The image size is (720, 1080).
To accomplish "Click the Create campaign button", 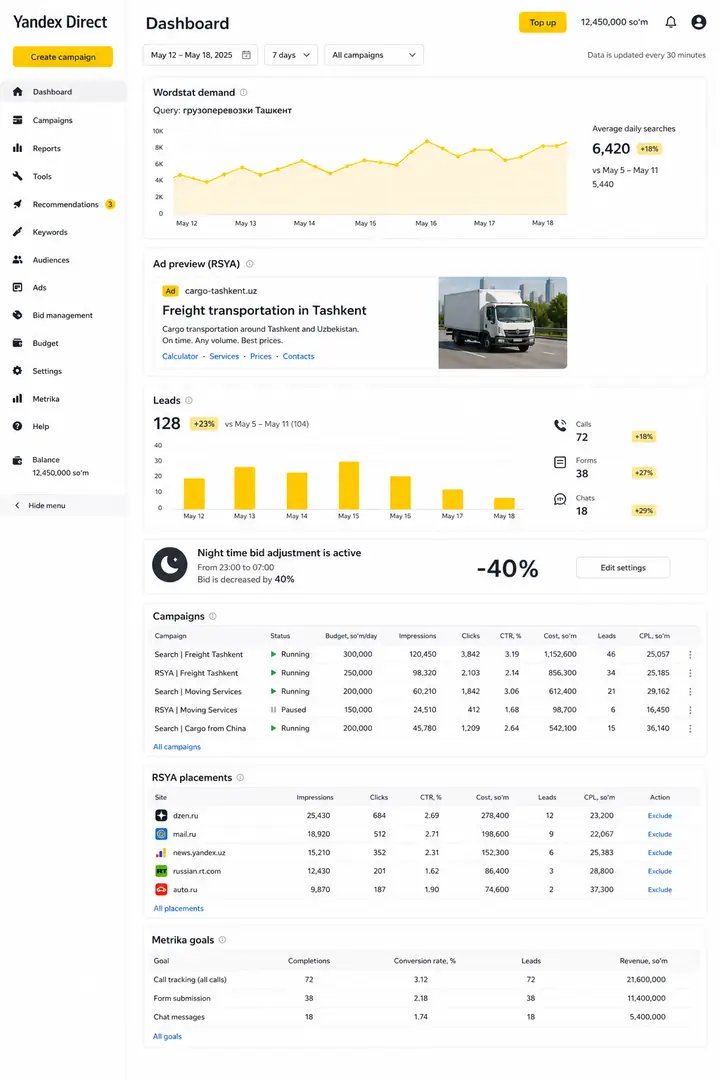I will (x=63, y=57).
